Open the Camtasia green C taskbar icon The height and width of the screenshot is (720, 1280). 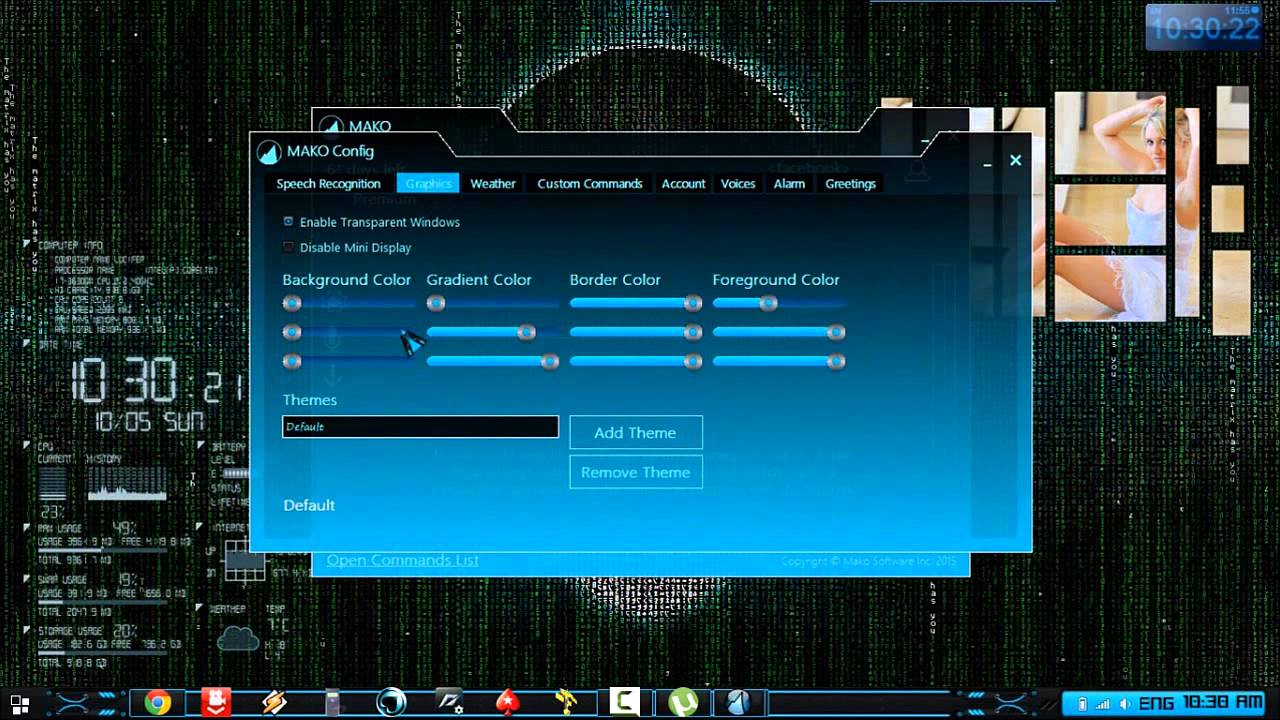coord(624,703)
